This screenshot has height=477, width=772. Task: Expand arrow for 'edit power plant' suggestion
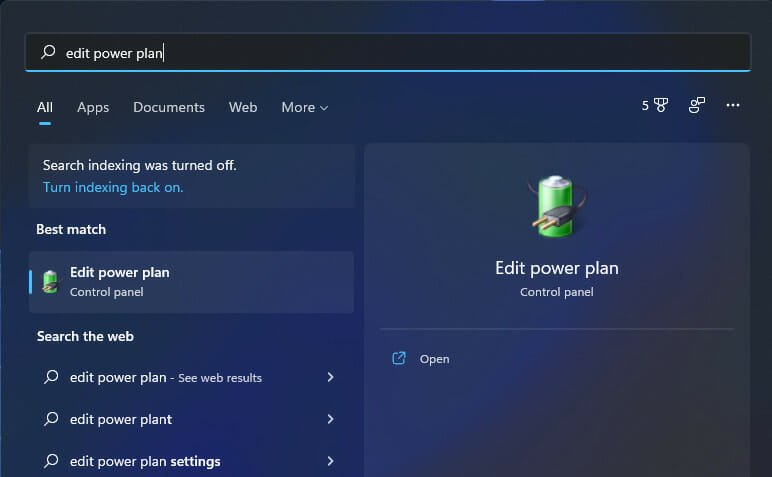[330, 419]
